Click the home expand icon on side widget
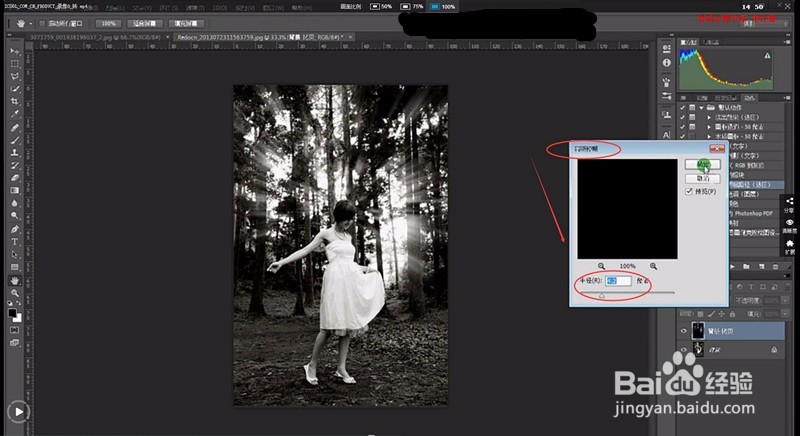This screenshot has width=800, height=436. point(789,244)
